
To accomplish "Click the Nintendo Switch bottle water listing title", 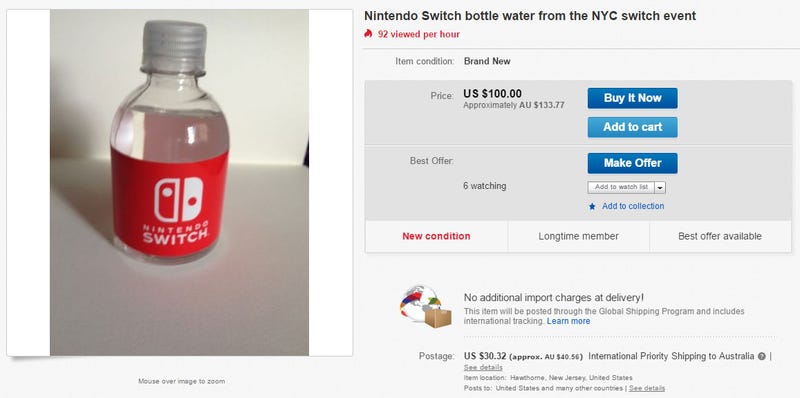I will 530,16.
